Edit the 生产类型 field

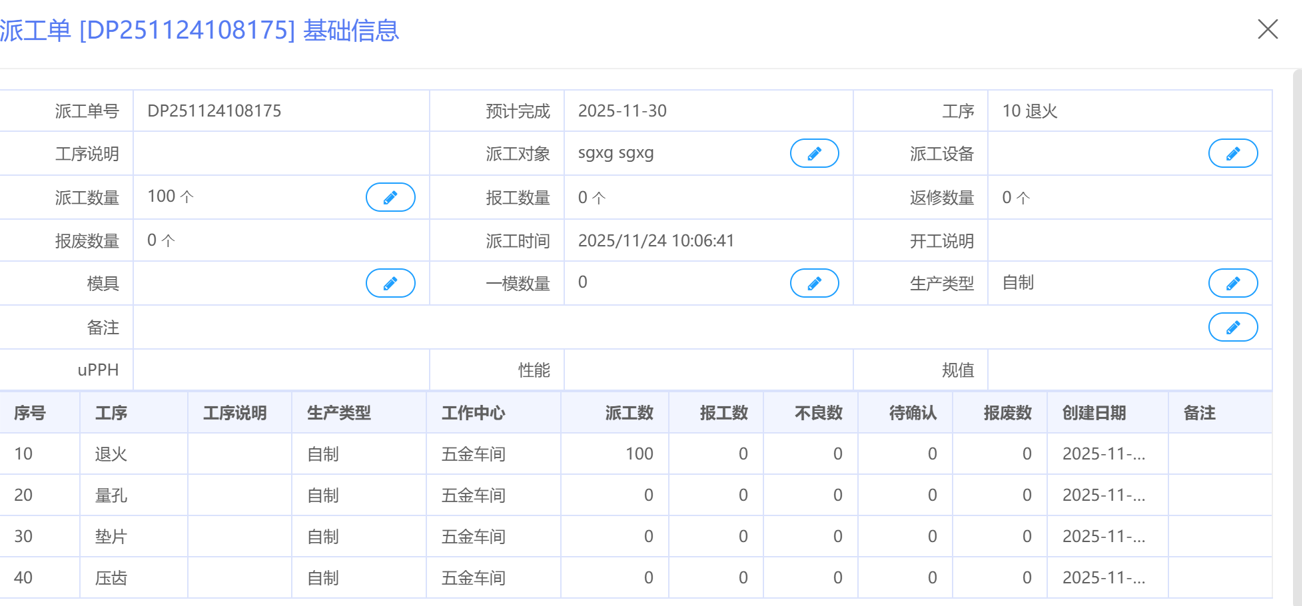click(x=1232, y=284)
